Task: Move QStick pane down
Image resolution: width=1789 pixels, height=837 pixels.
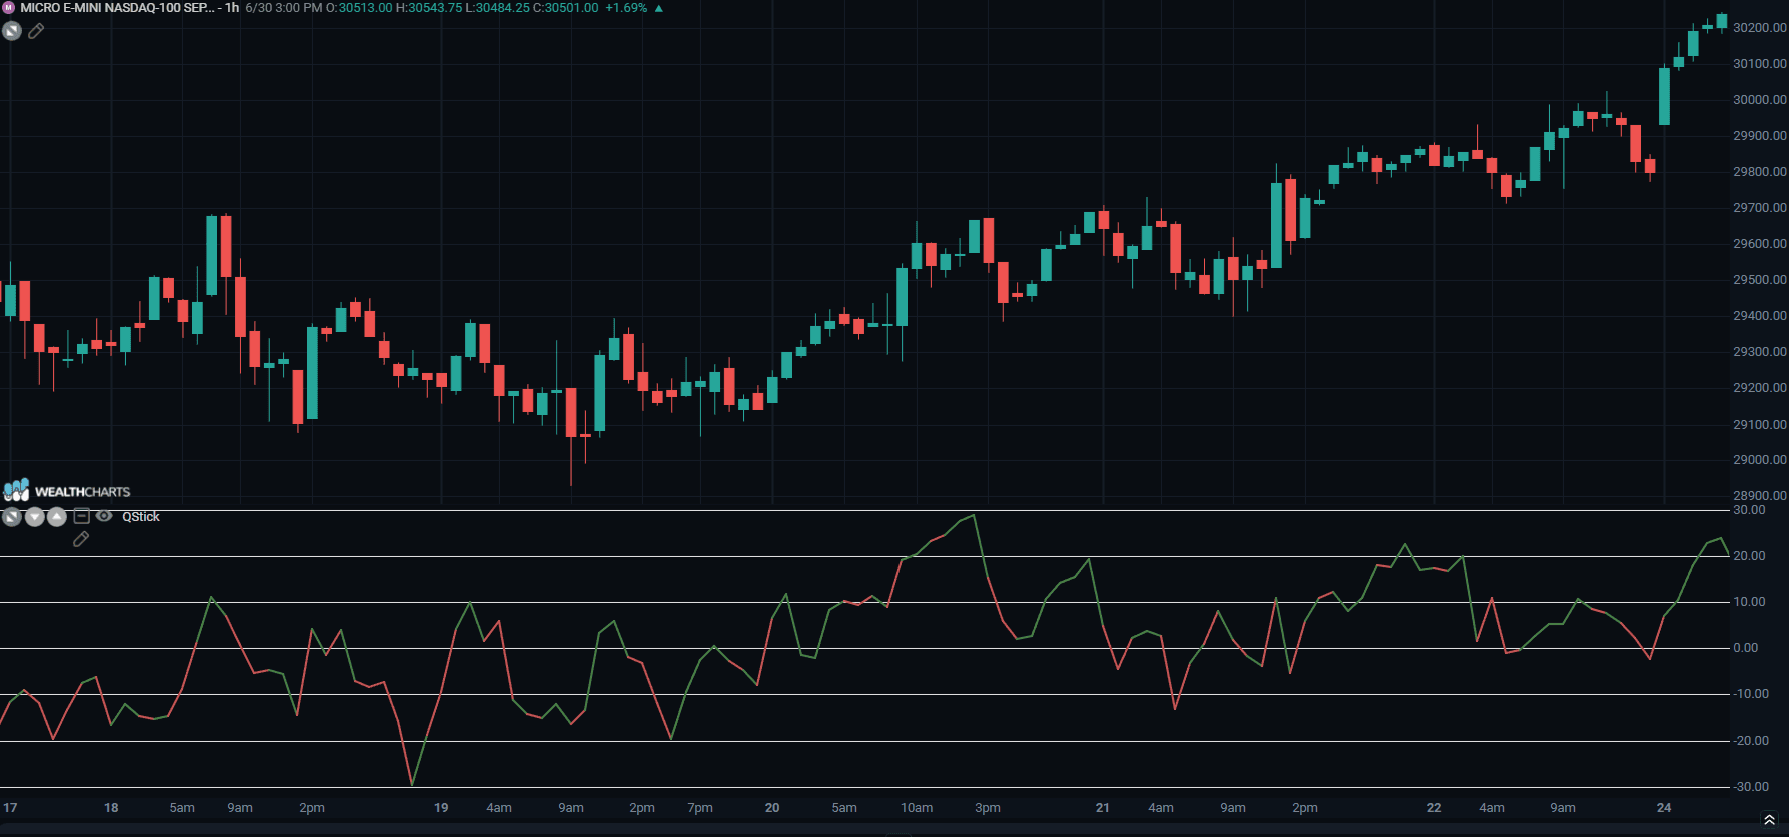Action: (35, 517)
